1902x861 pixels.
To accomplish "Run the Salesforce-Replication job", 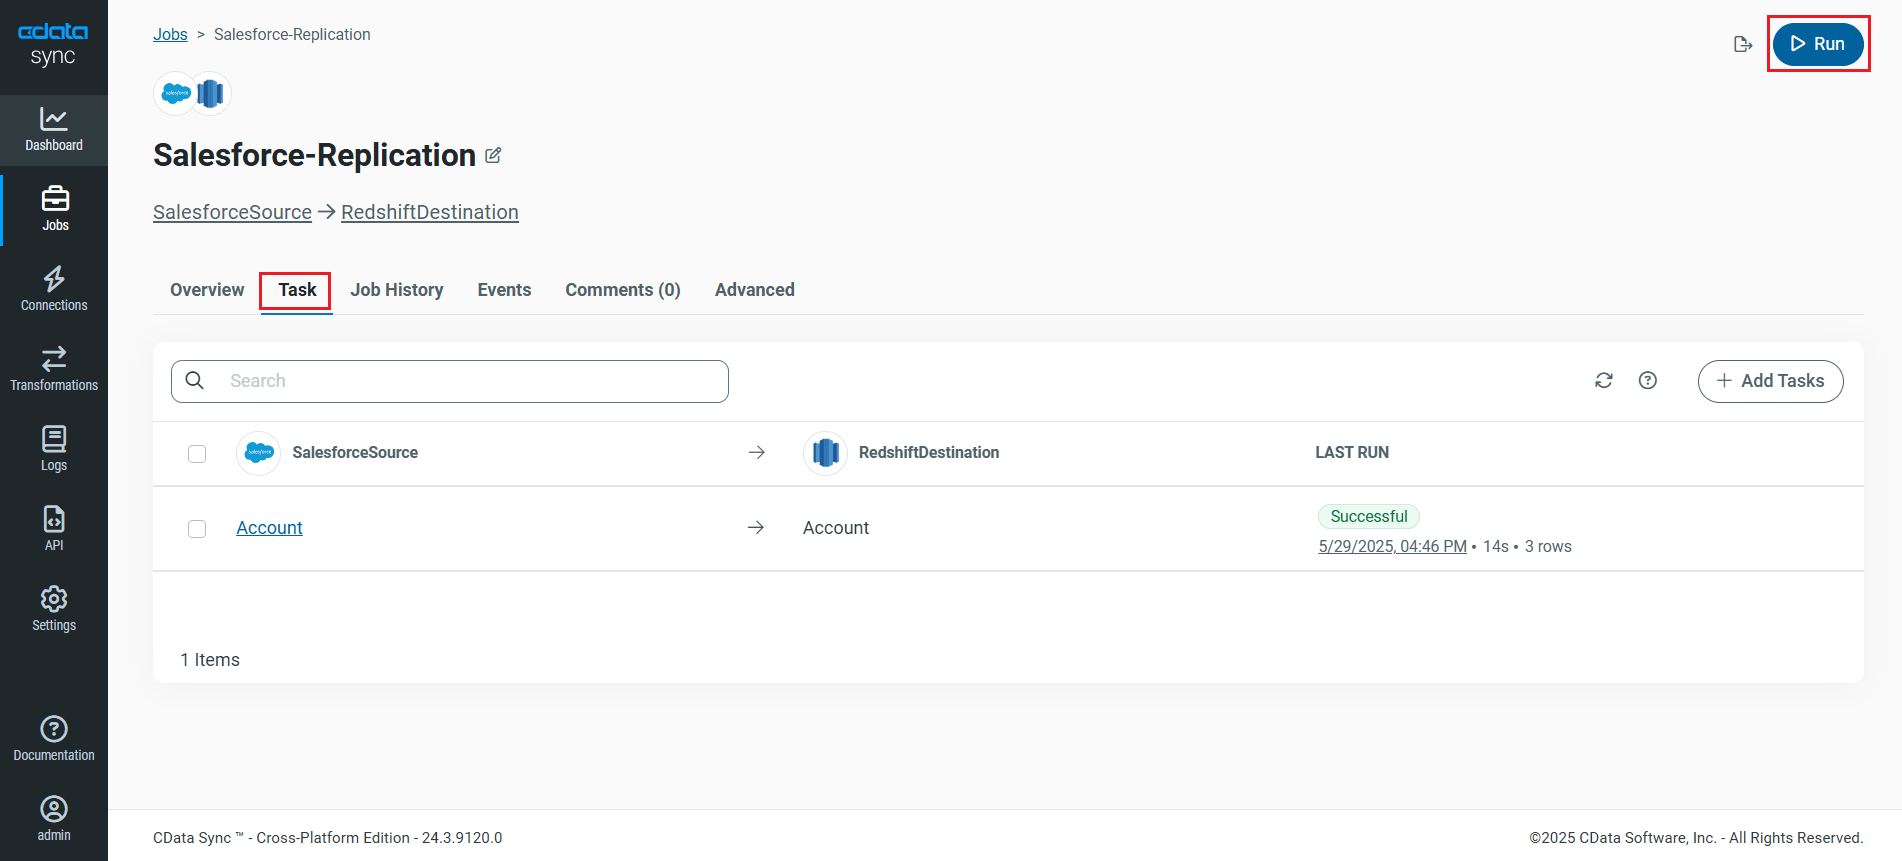I will 1817,44.
